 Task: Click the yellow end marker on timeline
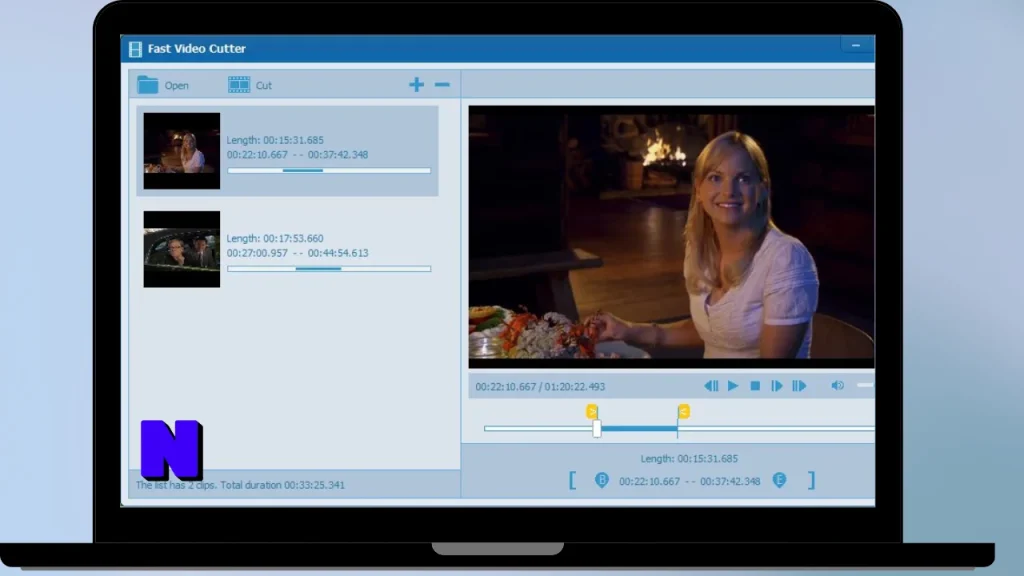(683, 411)
